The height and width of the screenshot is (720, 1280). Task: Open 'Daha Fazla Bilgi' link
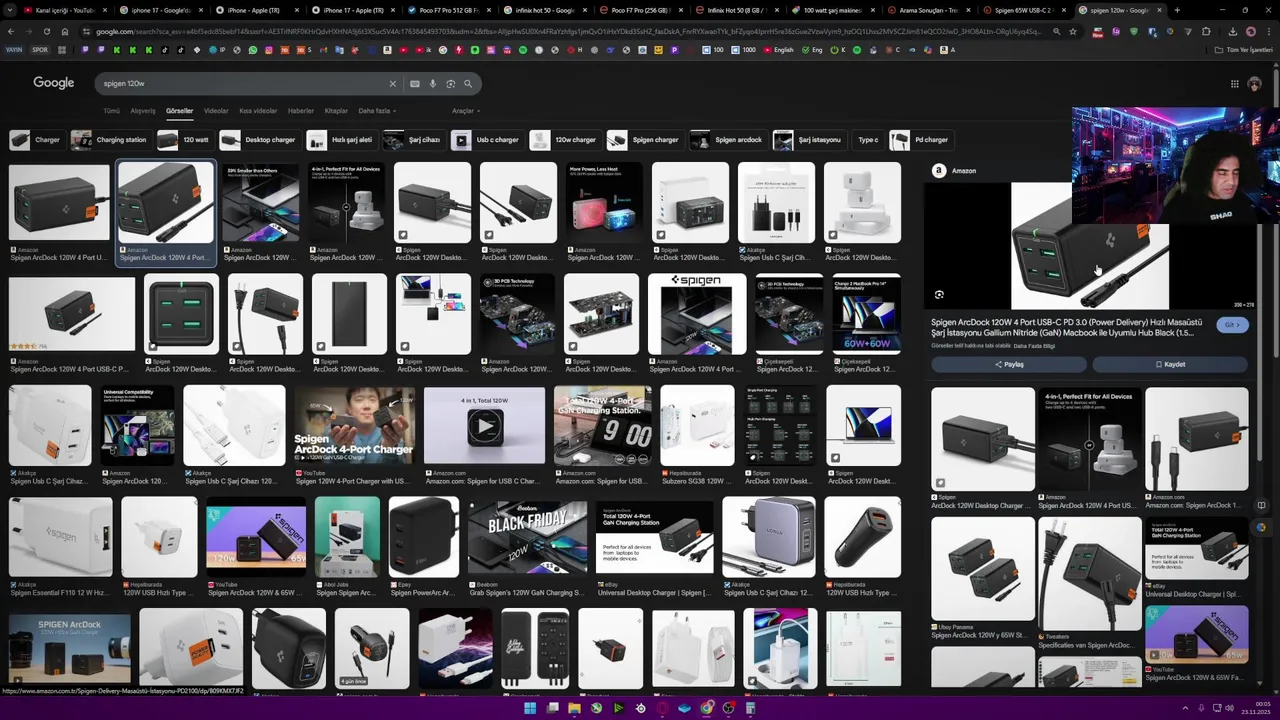(1034, 346)
